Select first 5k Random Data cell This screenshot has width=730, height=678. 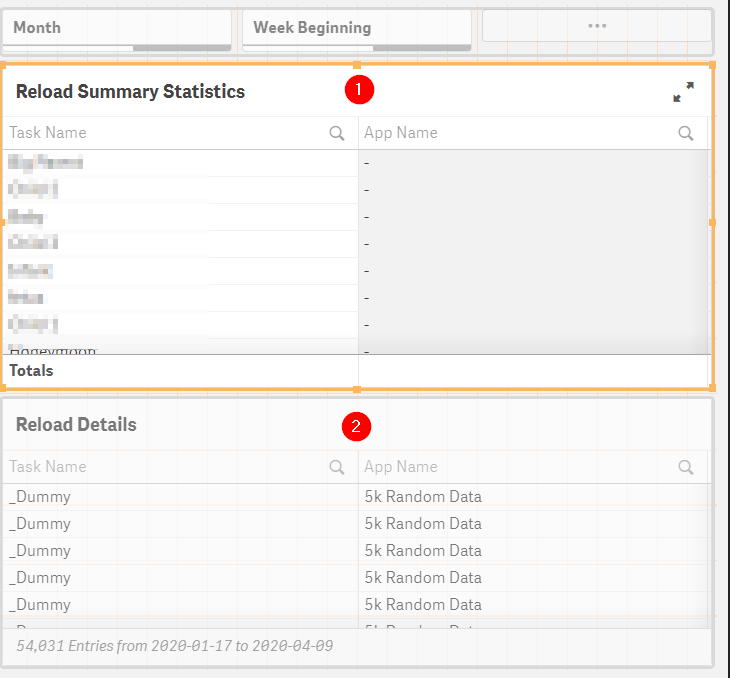(423, 497)
